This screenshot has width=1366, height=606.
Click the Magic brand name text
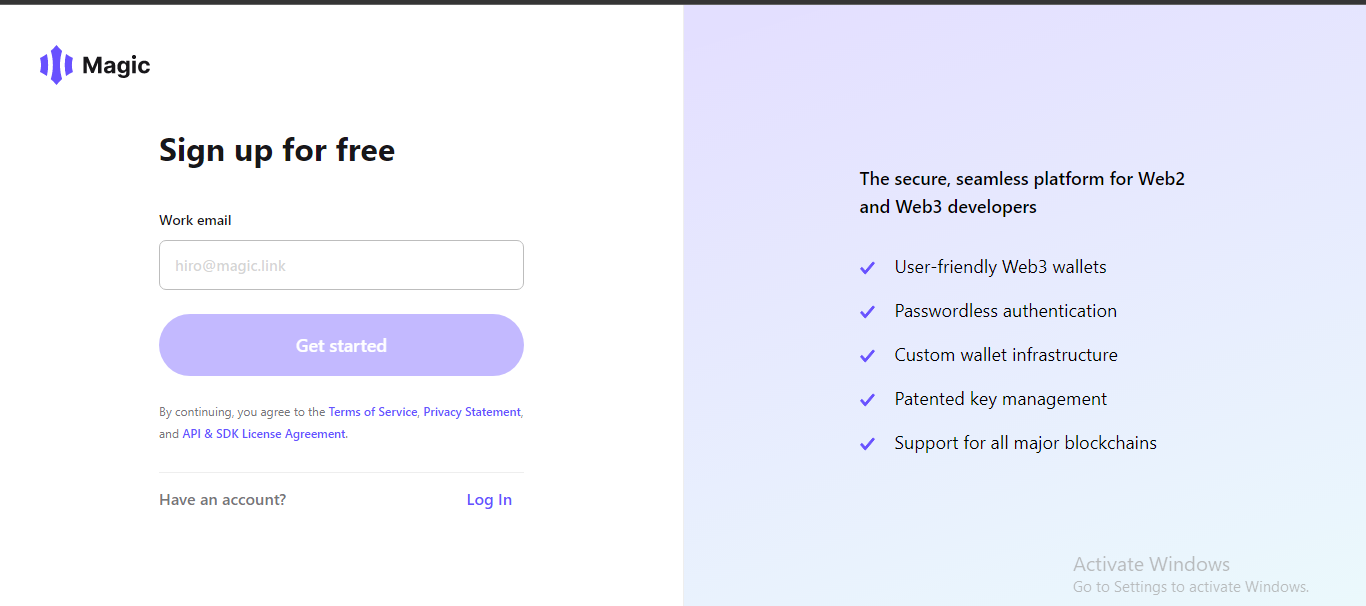click(116, 65)
